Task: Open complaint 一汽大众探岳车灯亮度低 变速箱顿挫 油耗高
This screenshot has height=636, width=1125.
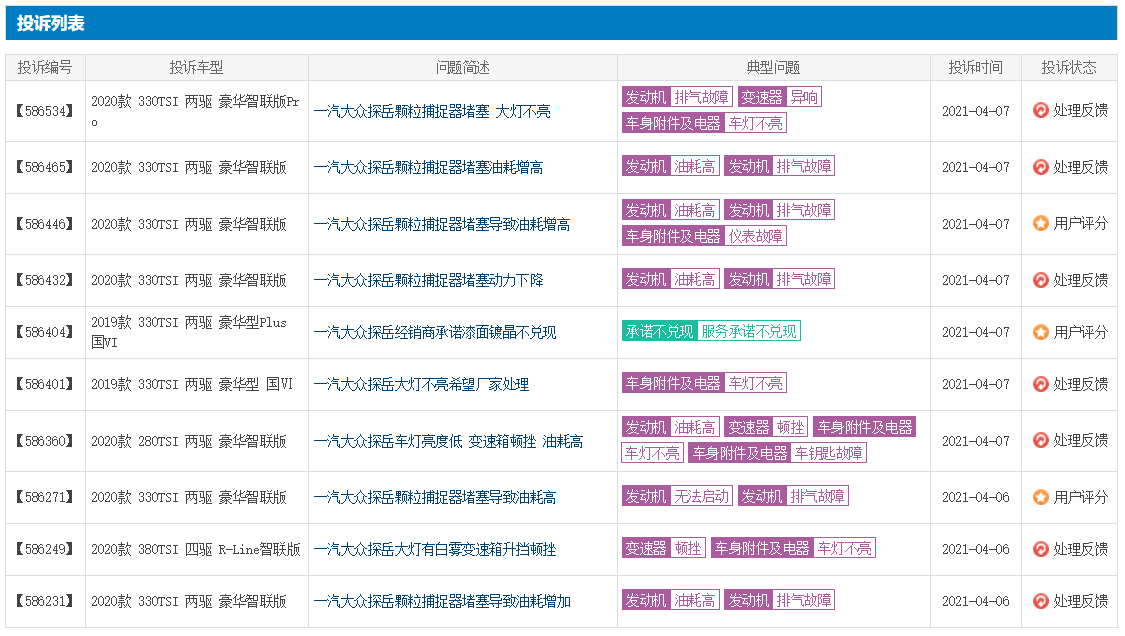Action: [448, 441]
